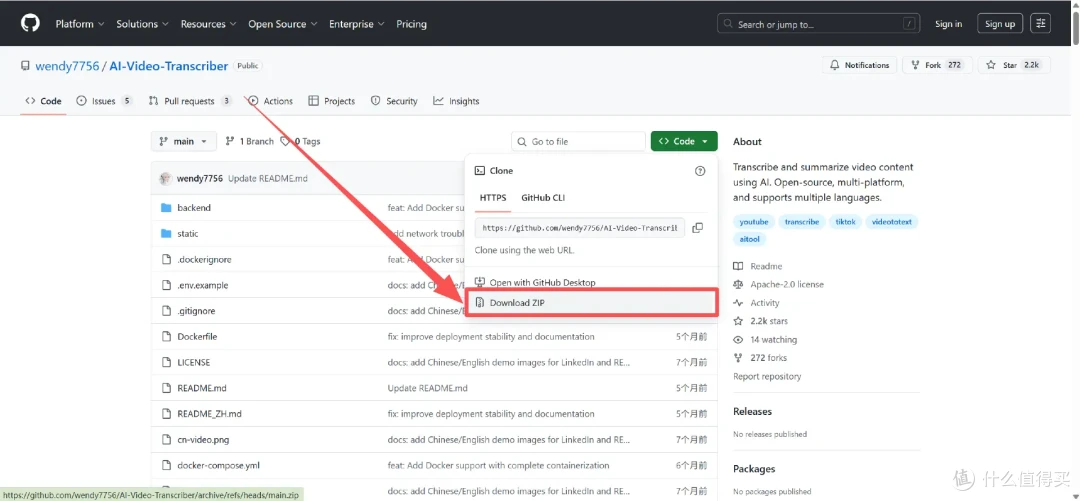Click the book icon next to Readme
1080x501 pixels.
coord(738,266)
